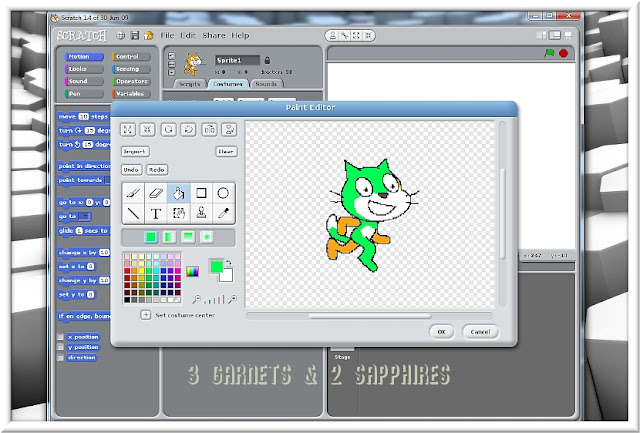Click the share project icon beside the save icon

[x=149, y=36]
